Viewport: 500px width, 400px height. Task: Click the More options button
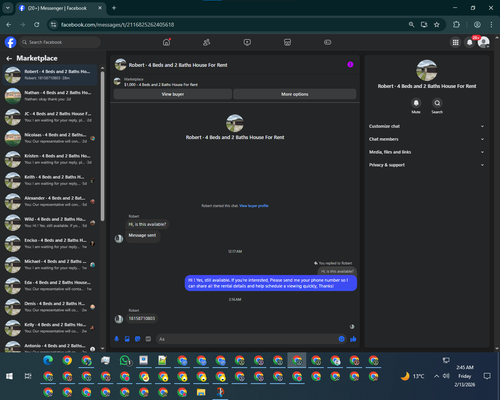(x=295, y=94)
